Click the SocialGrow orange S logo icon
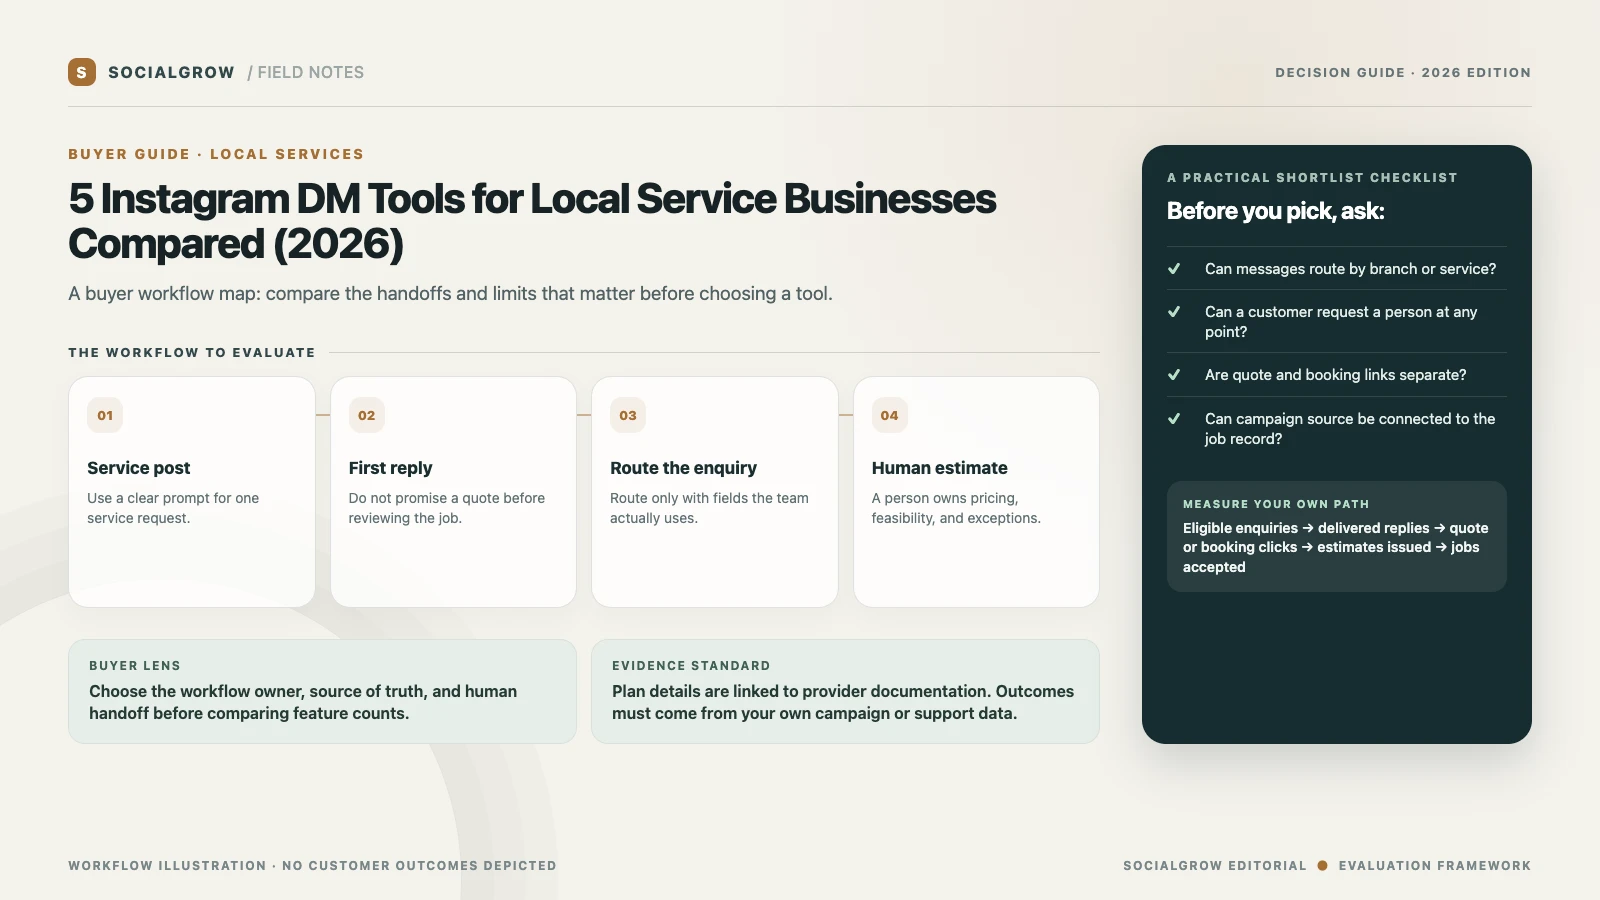 pos(82,72)
